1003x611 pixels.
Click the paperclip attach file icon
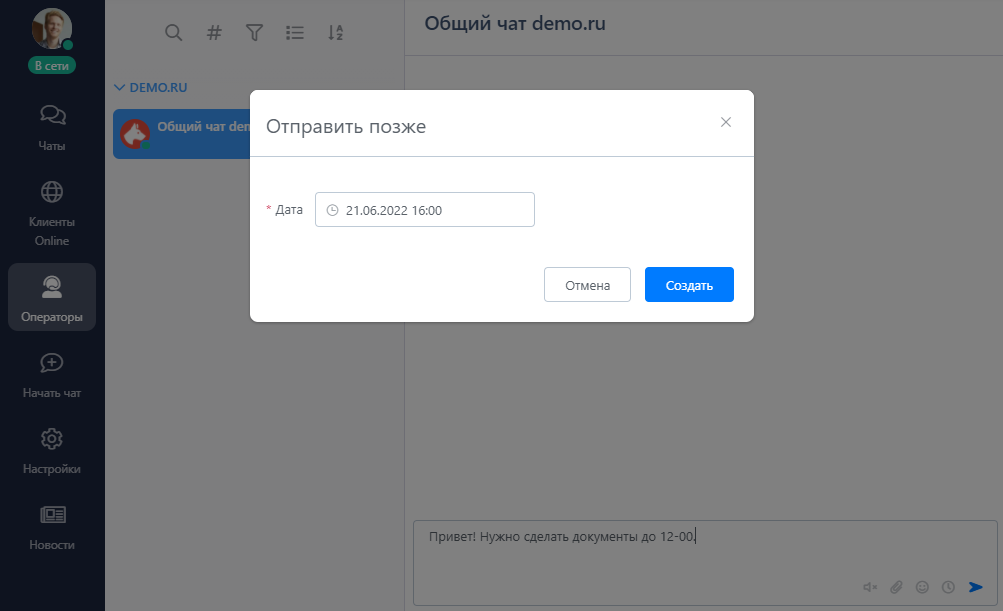pos(897,587)
